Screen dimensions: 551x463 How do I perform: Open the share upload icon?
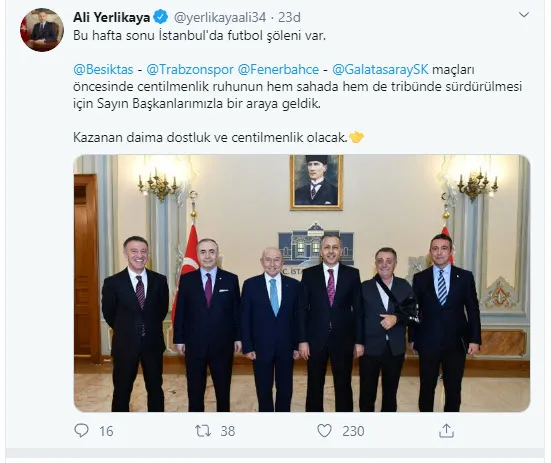tap(446, 431)
